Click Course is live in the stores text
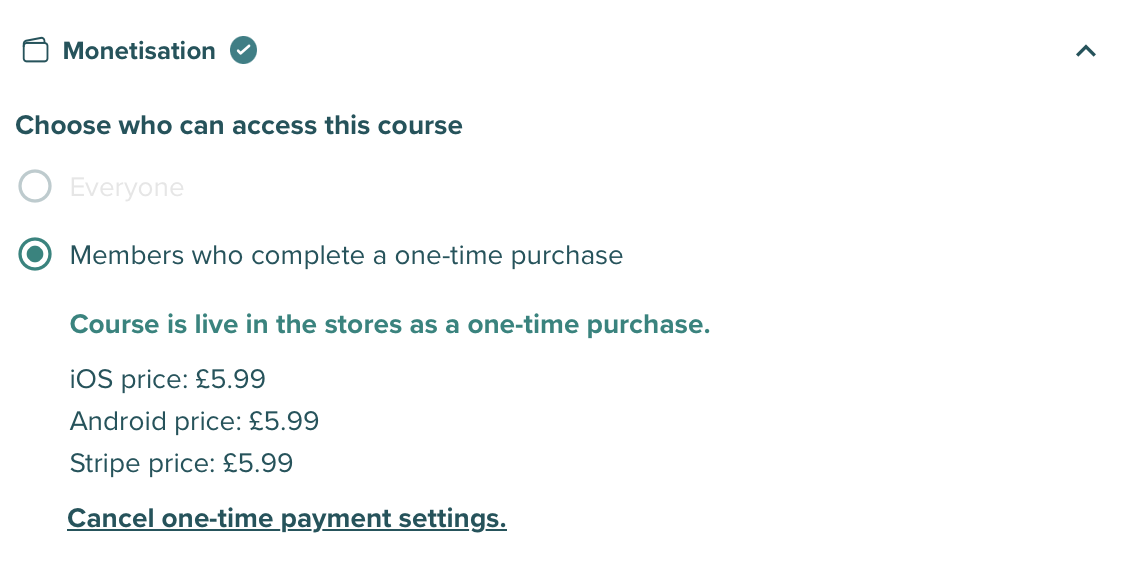The image size is (1128, 576). pyautogui.click(x=389, y=324)
